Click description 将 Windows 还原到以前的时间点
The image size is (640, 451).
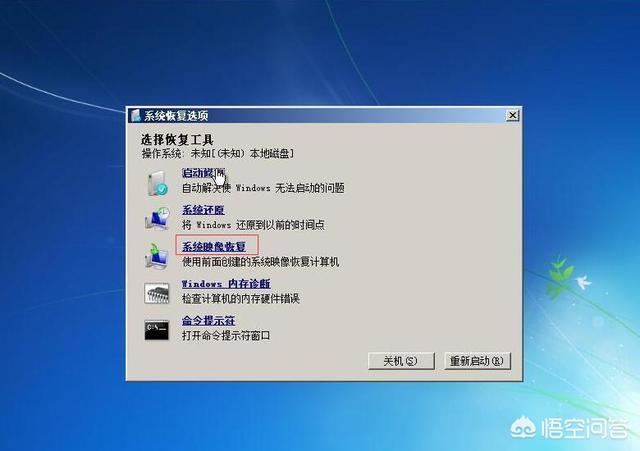[x=253, y=225]
